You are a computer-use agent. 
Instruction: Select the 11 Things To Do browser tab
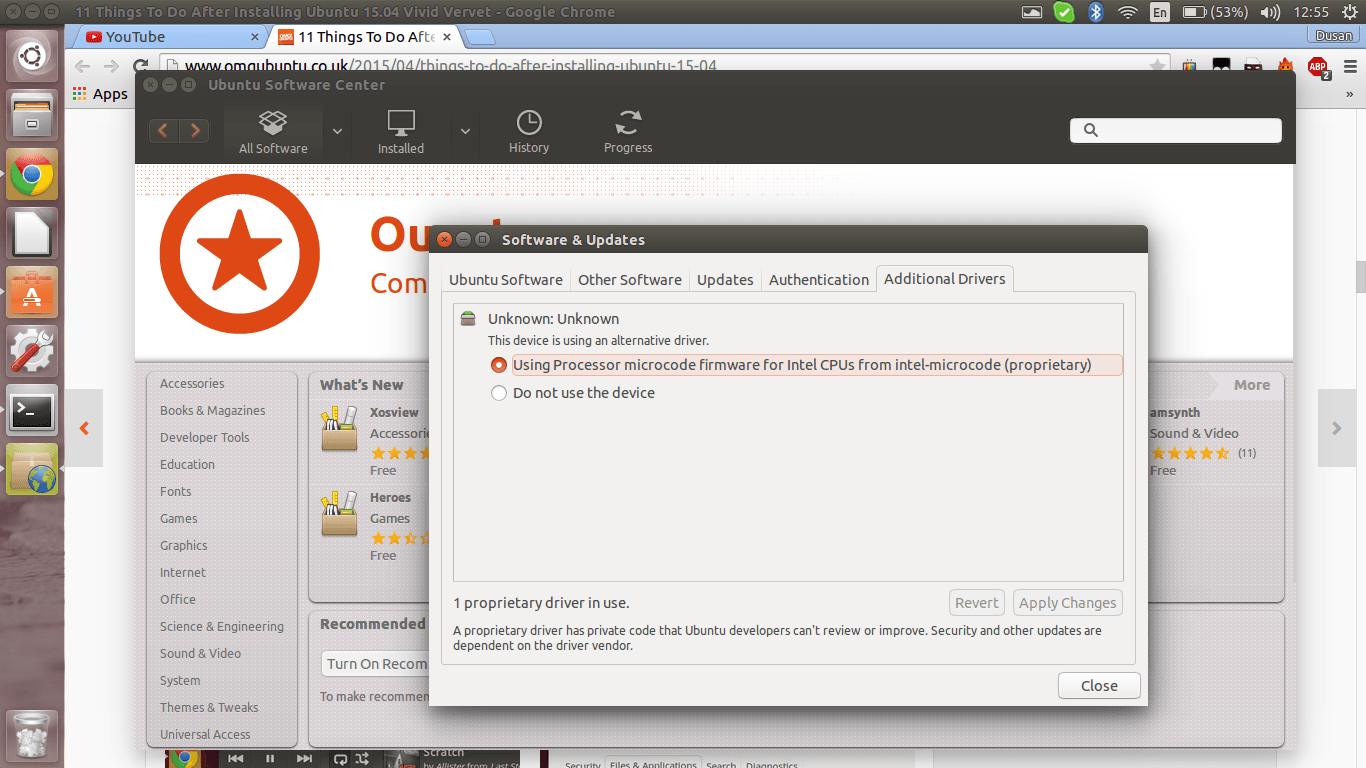tap(362, 37)
